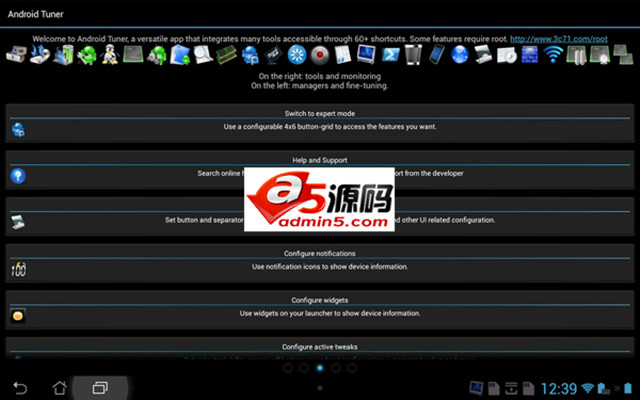Open the http://www.3c71.com/root link

pos(559,39)
